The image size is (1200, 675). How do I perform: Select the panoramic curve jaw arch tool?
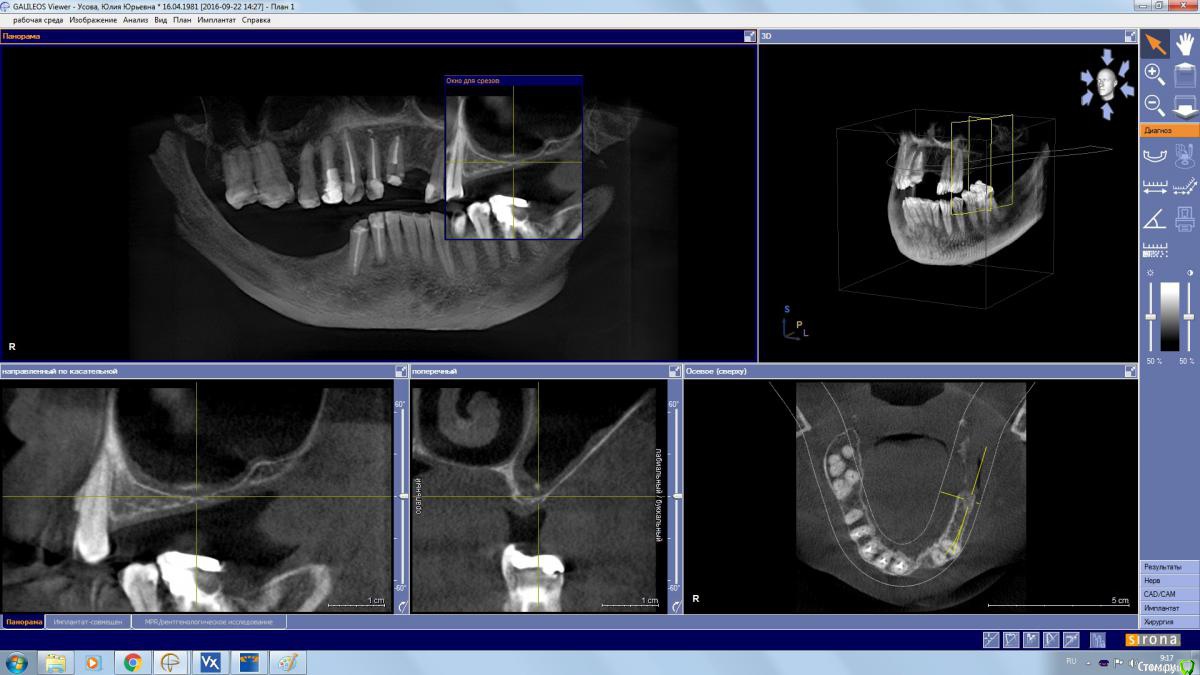(1154, 155)
